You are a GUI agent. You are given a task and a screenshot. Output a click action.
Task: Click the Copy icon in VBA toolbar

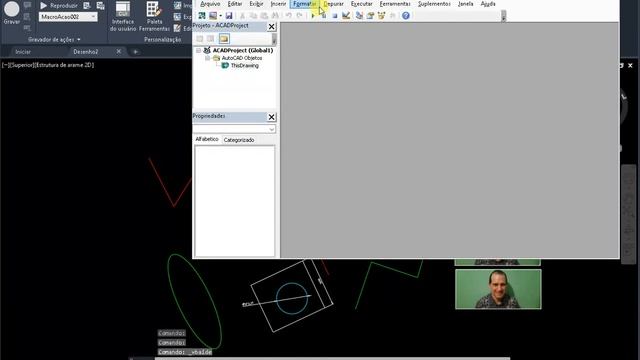(253, 16)
